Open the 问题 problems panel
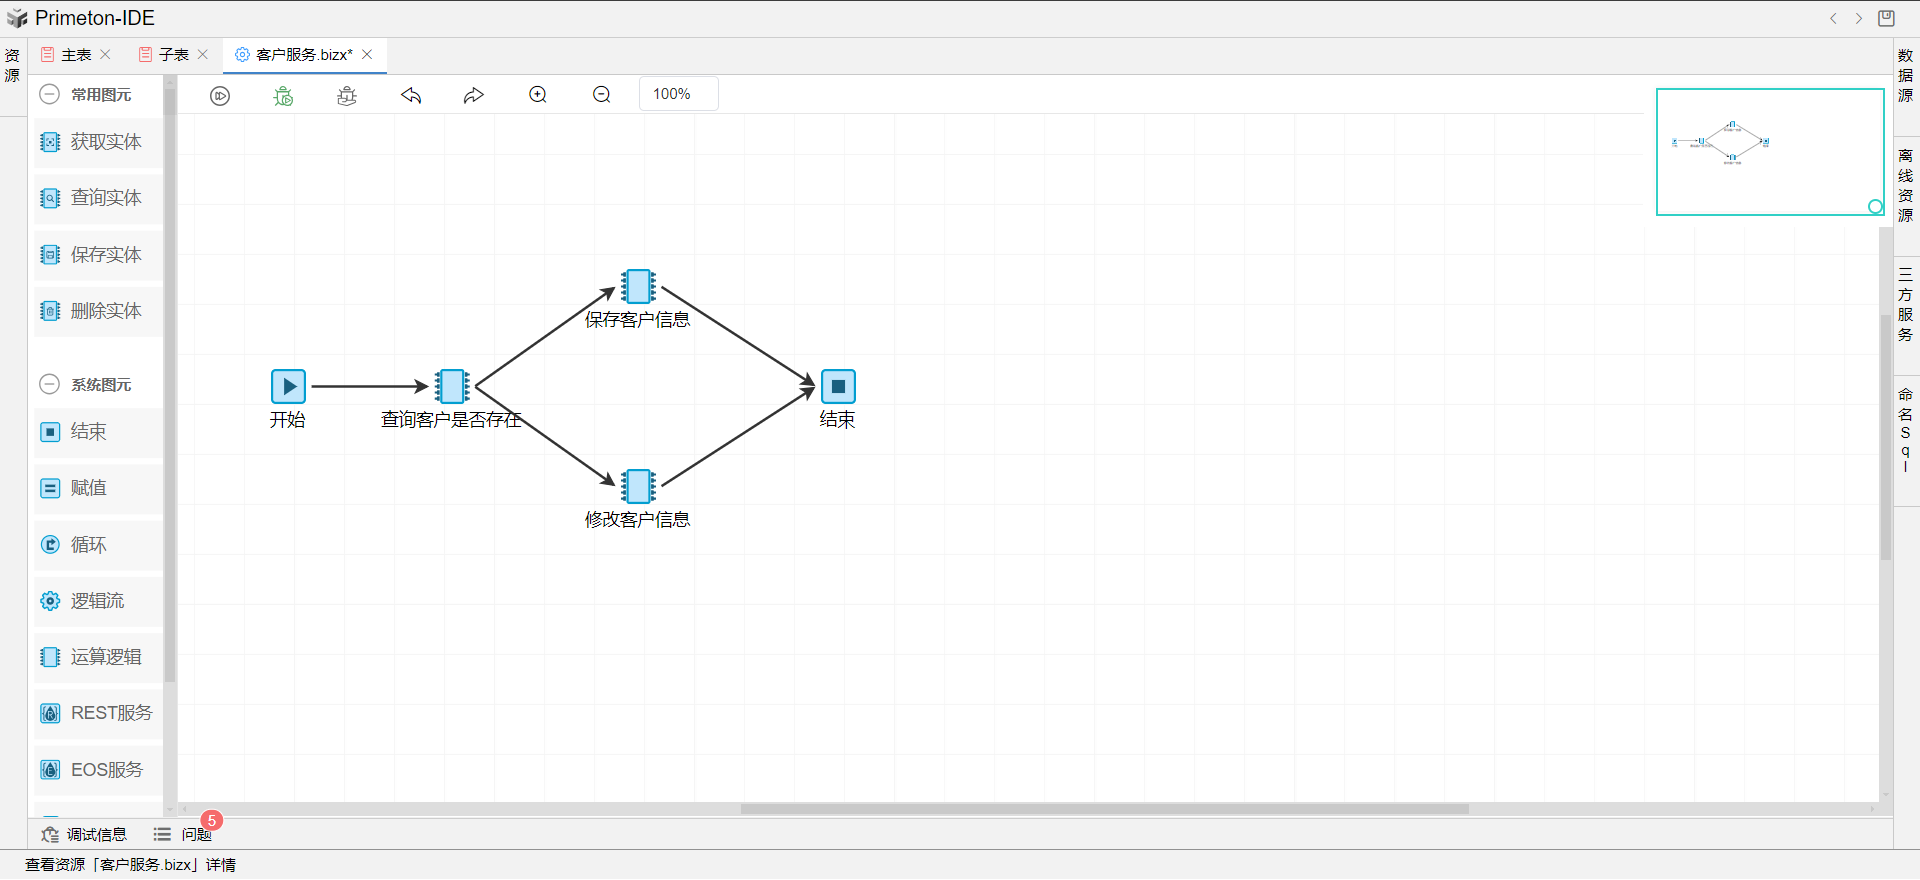1920x880 pixels. (185, 834)
